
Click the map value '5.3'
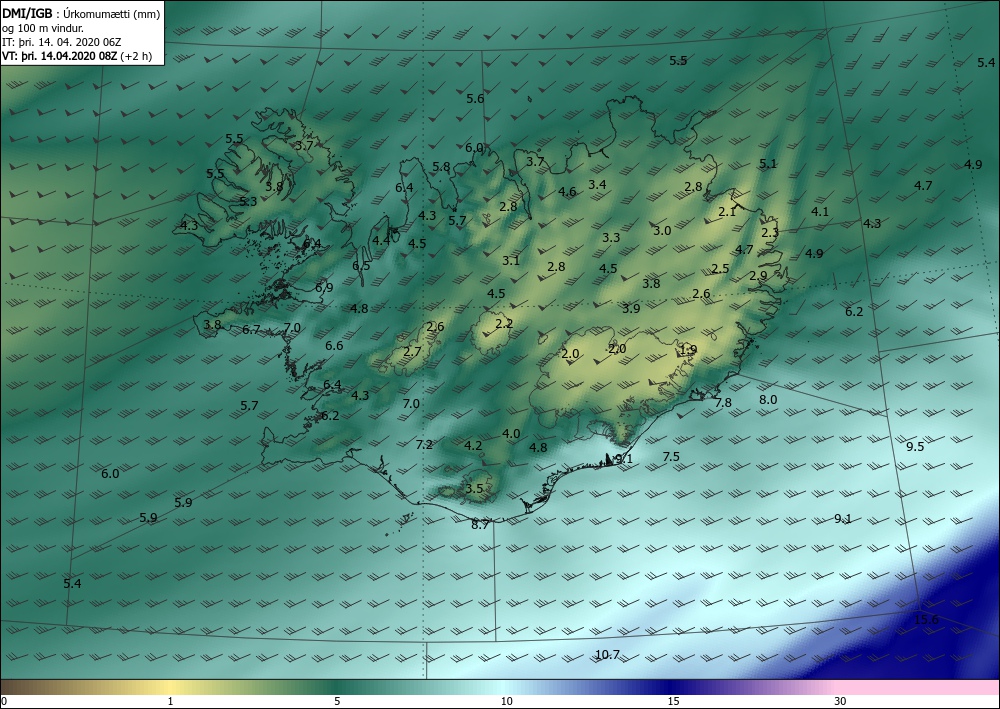248,201
